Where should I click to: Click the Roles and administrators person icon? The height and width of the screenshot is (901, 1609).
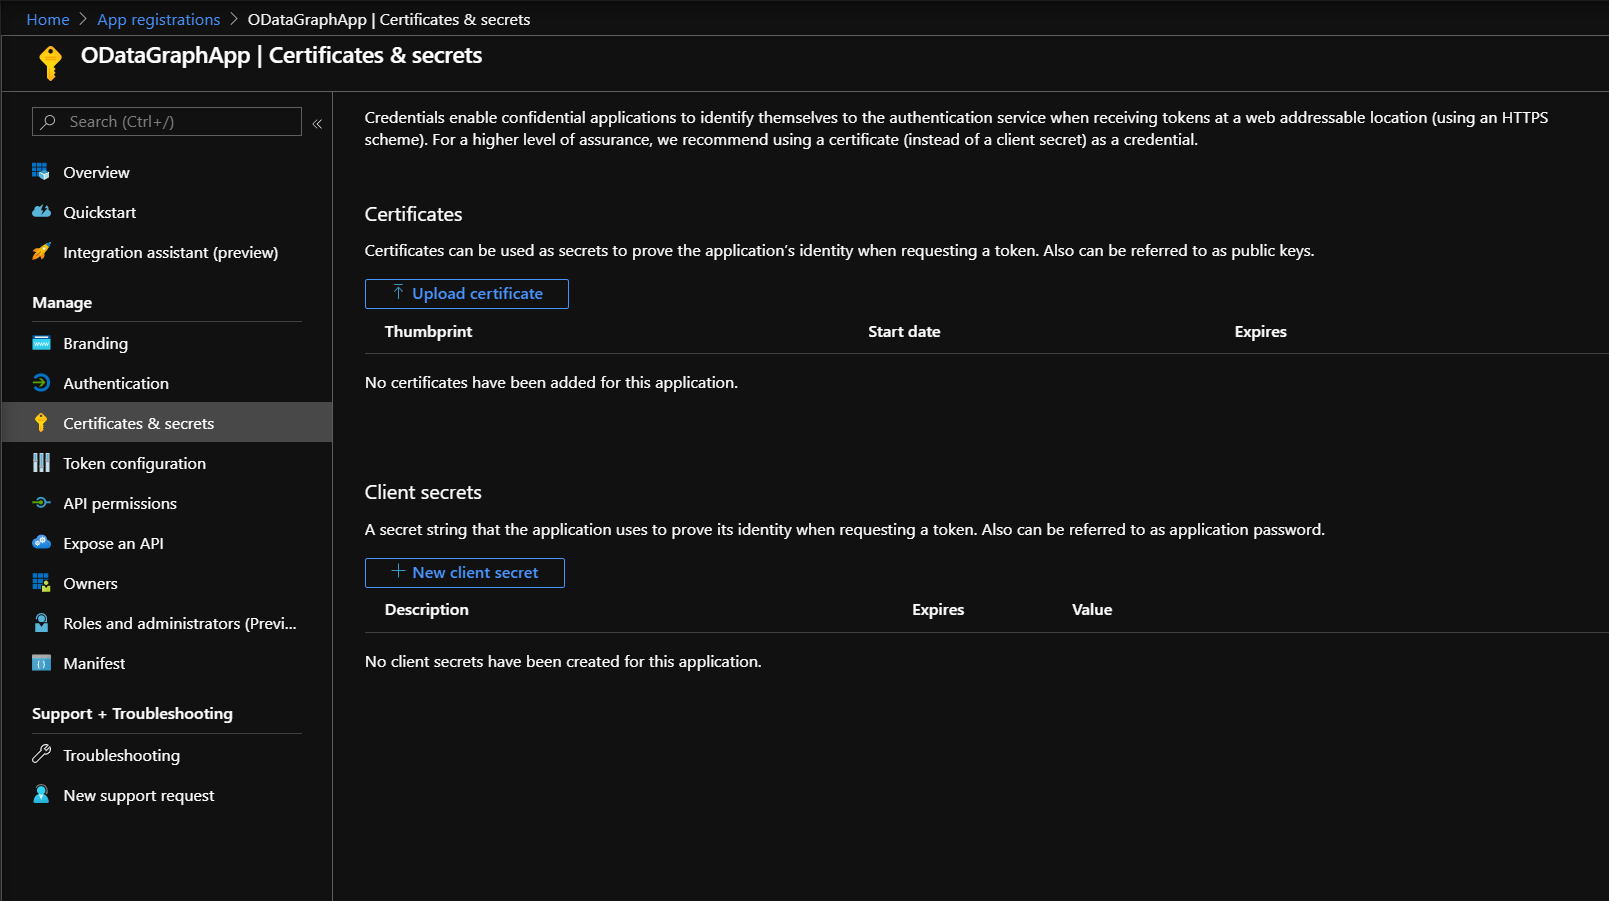point(41,623)
